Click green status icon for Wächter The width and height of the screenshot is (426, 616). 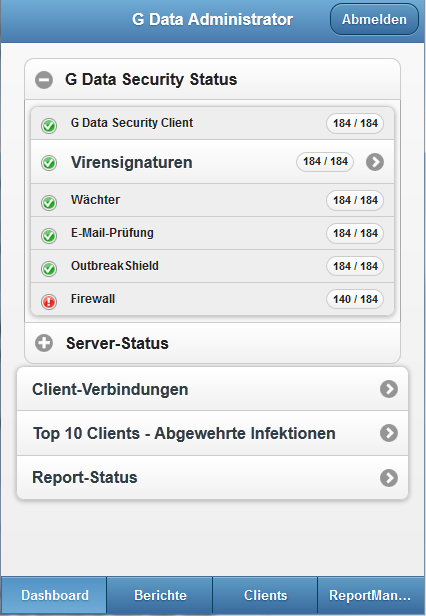[49, 203]
